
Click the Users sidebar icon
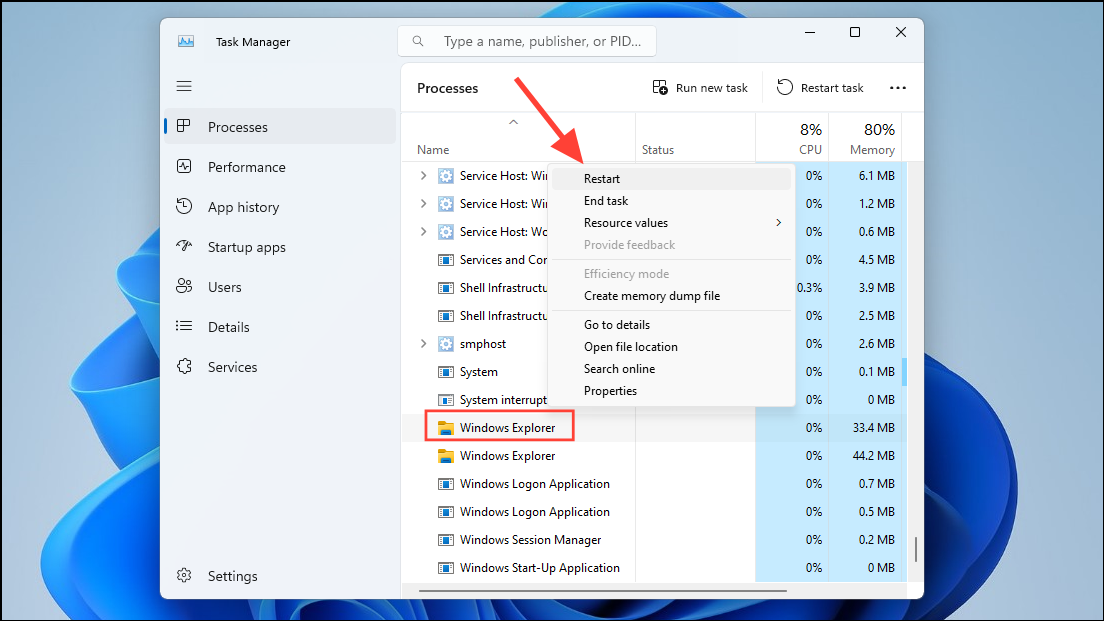[184, 286]
